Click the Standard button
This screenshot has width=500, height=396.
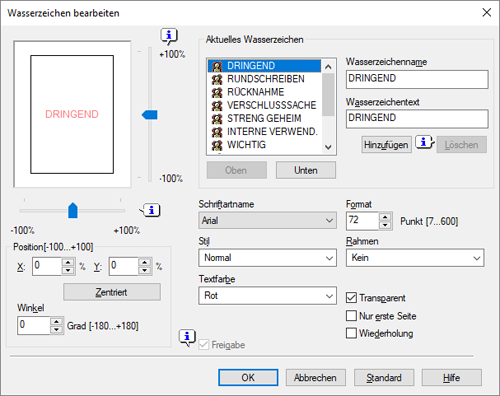(384, 378)
